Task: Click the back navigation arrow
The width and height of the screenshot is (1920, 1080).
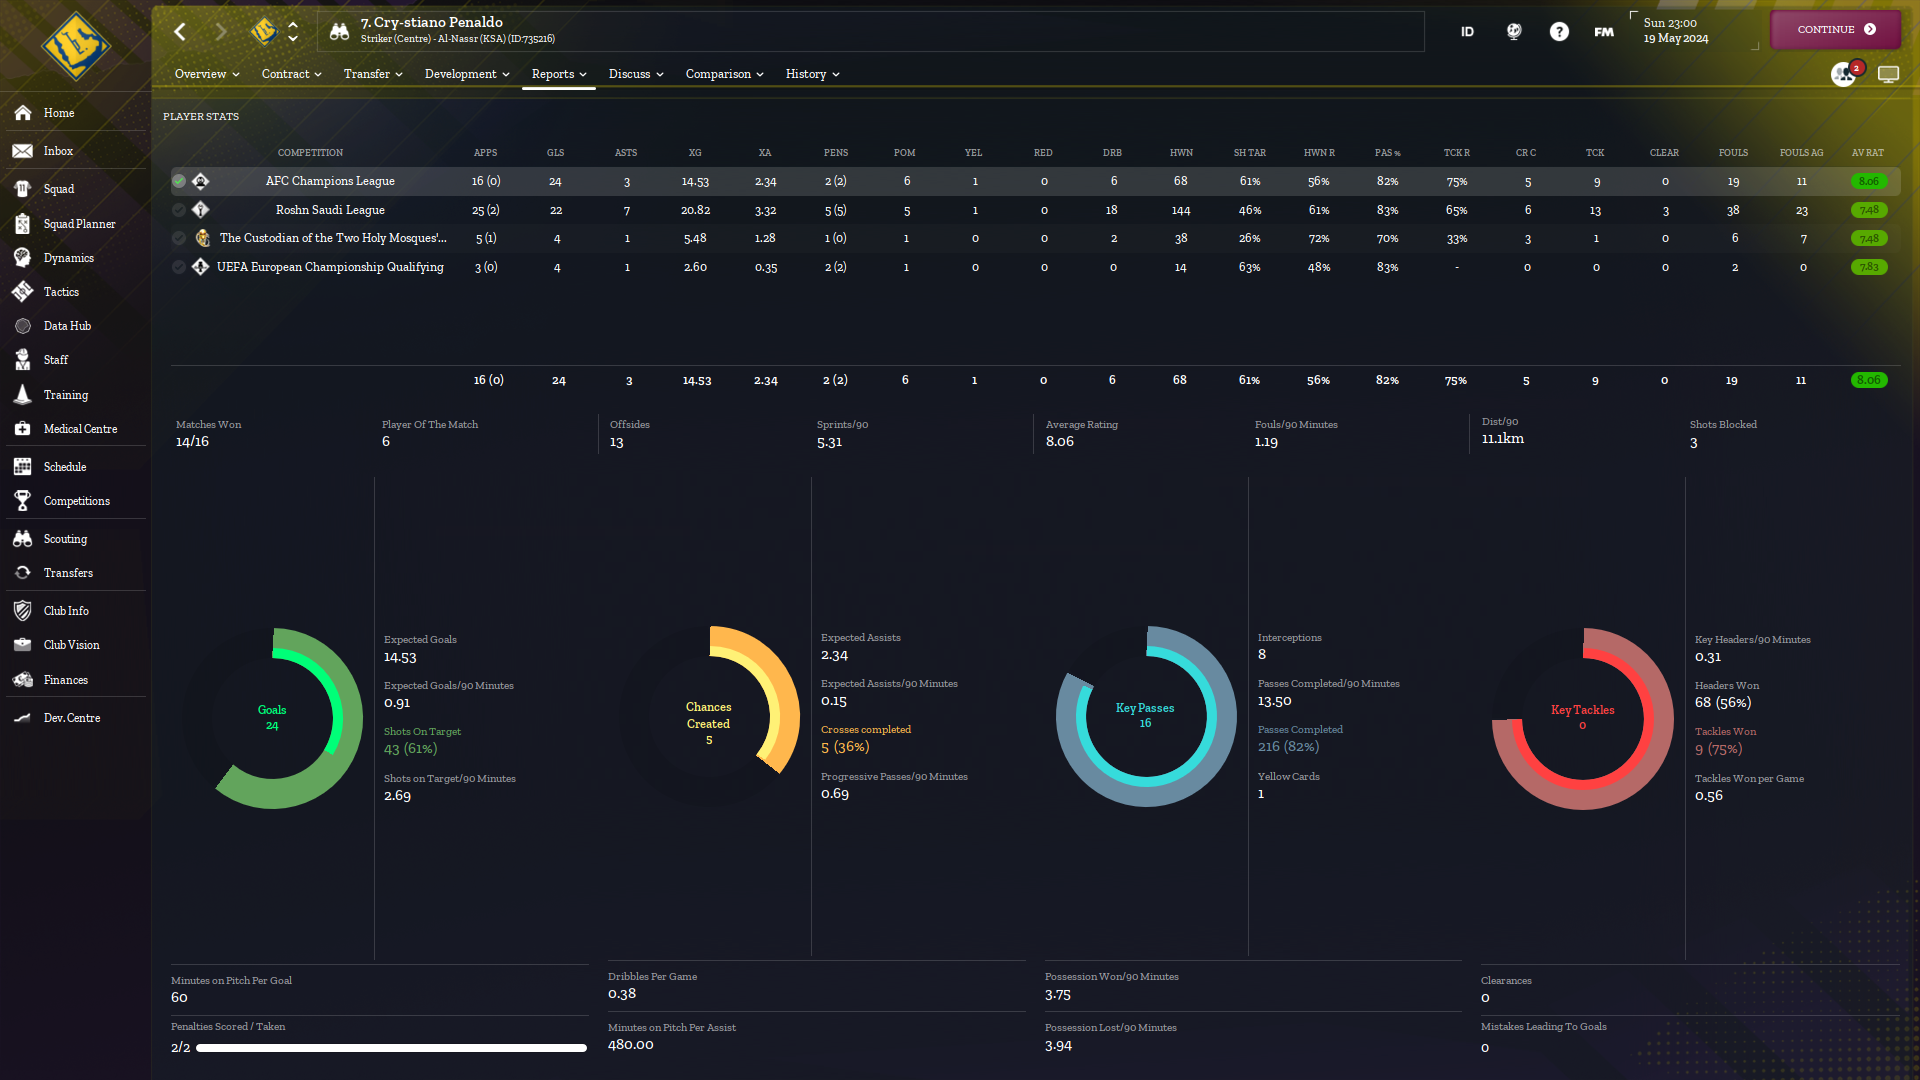Action: pos(180,32)
